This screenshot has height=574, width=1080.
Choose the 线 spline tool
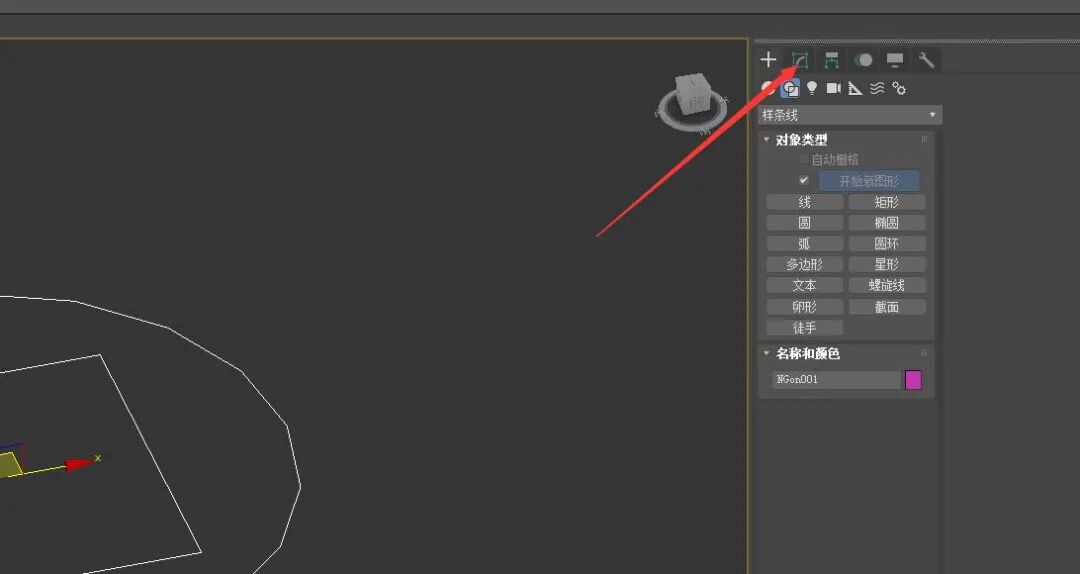pos(804,203)
